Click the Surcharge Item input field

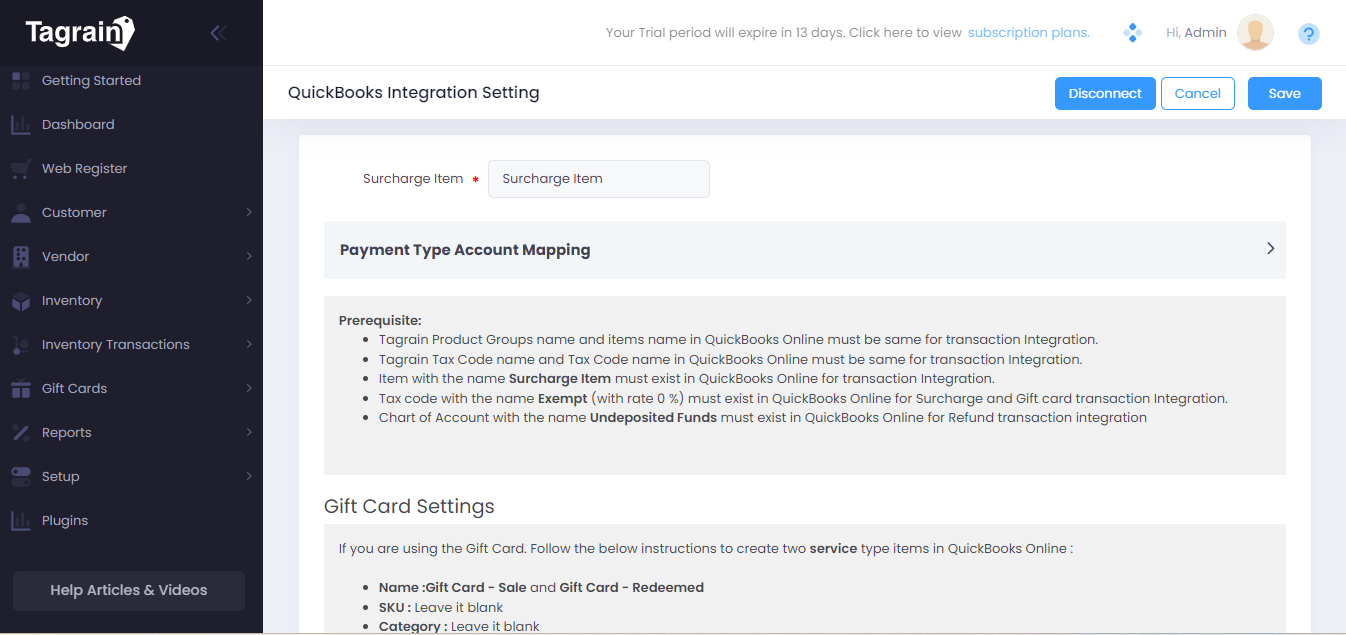pyautogui.click(x=598, y=179)
